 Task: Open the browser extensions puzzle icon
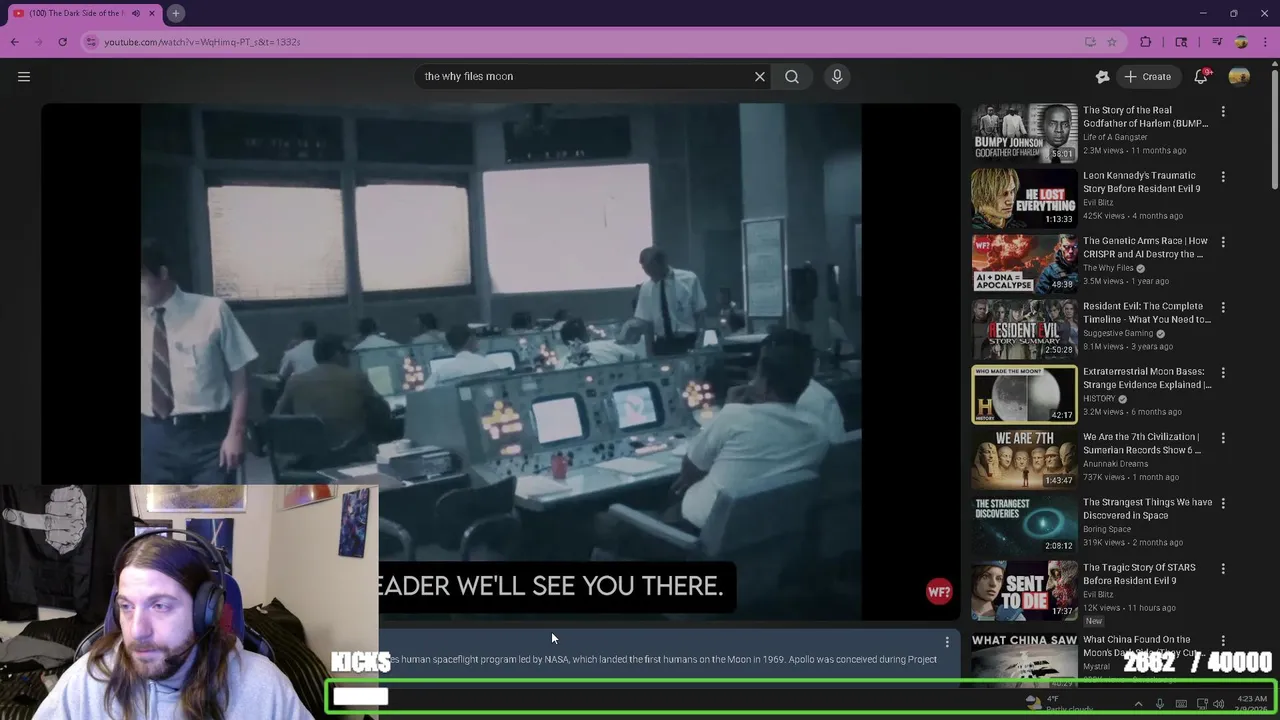tap(1145, 42)
